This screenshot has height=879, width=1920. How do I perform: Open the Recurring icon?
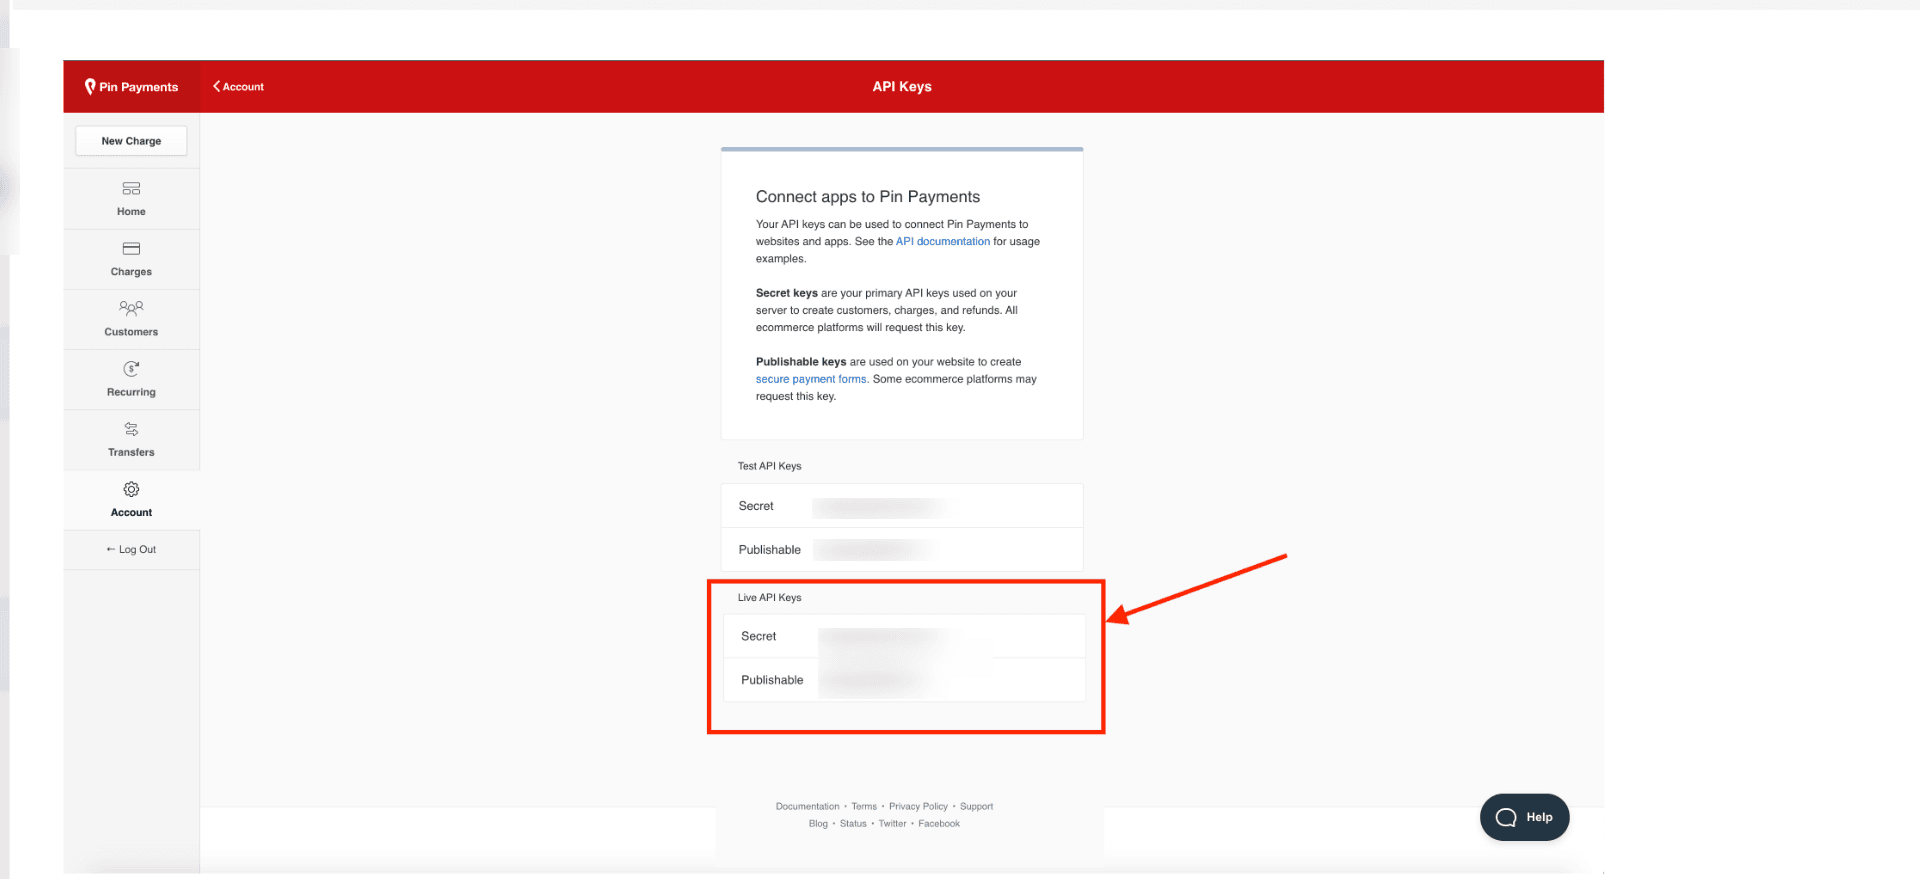tap(131, 369)
